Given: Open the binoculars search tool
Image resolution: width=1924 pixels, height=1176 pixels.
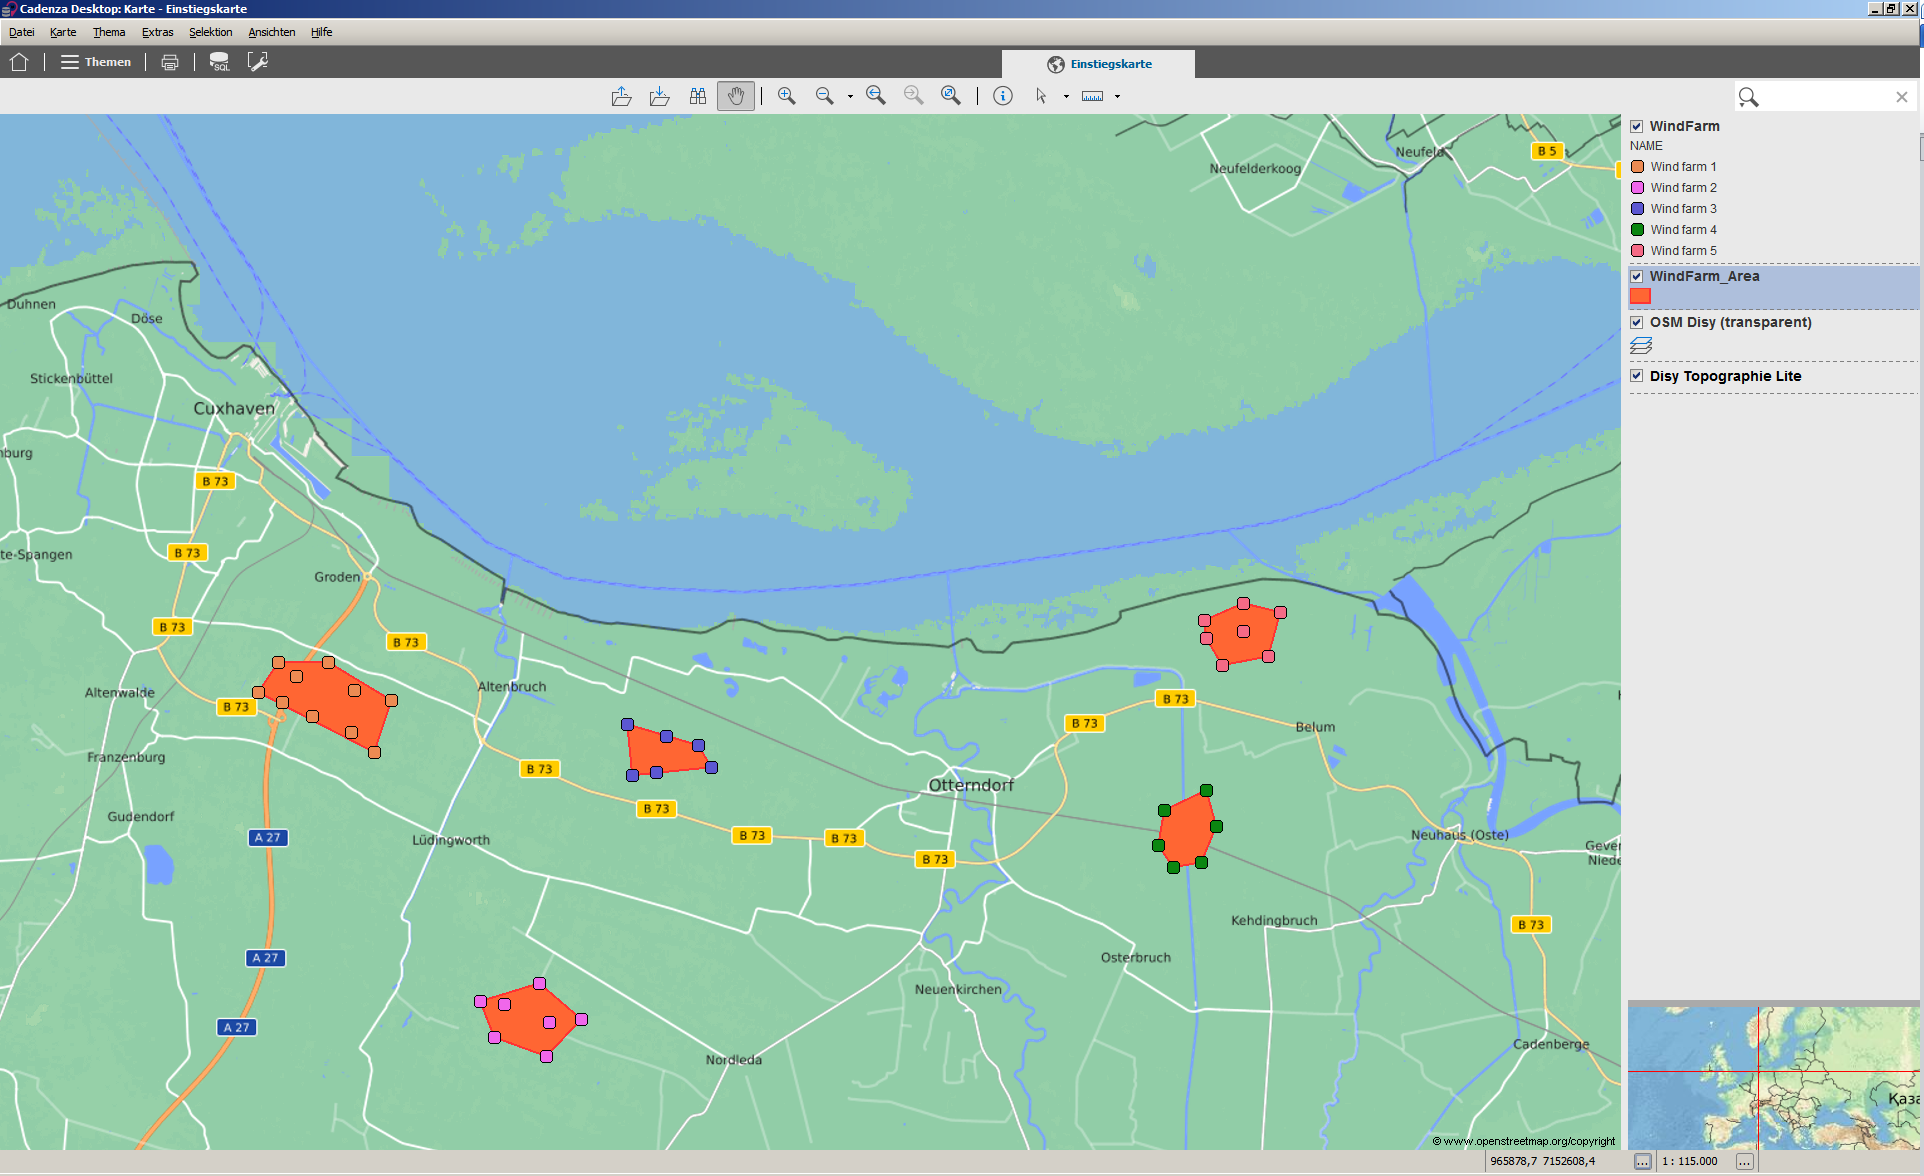Looking at the screenshot, I should (x=698, y=96).
